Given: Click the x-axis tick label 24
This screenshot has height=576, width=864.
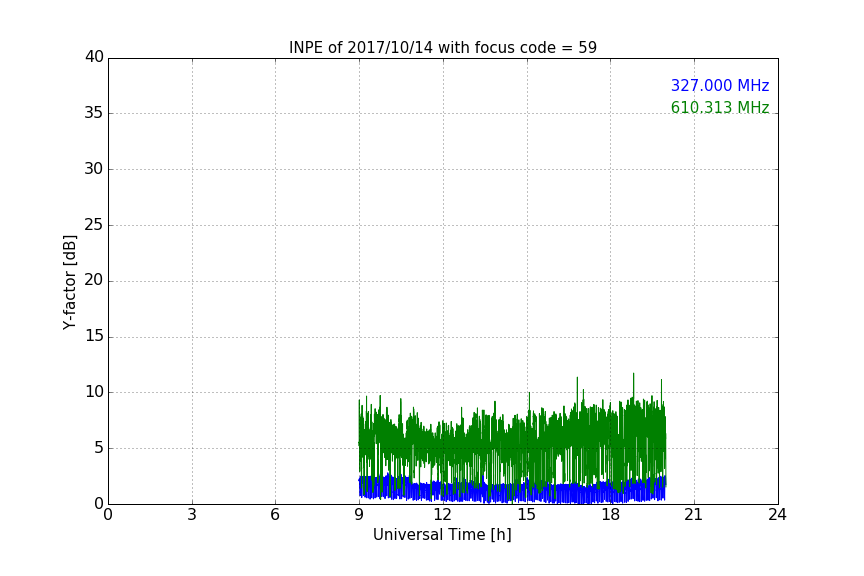Looking at the screenshot, I should (777, 515).
